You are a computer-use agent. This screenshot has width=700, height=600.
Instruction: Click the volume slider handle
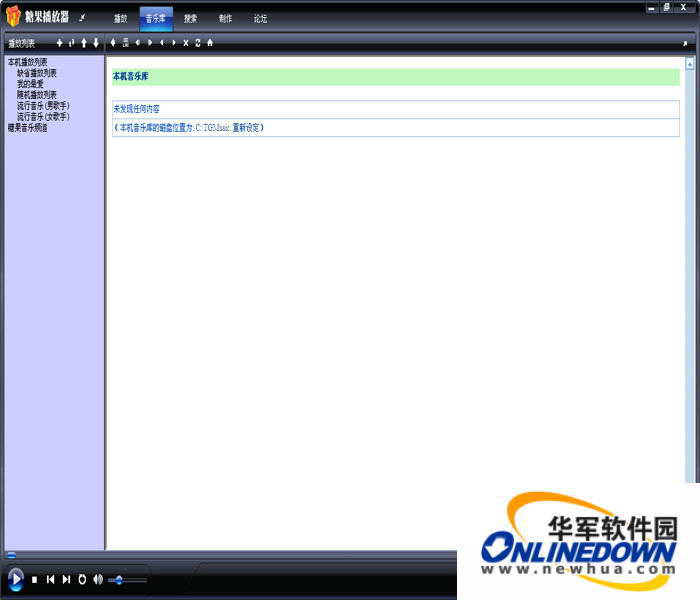click(119, 580)
